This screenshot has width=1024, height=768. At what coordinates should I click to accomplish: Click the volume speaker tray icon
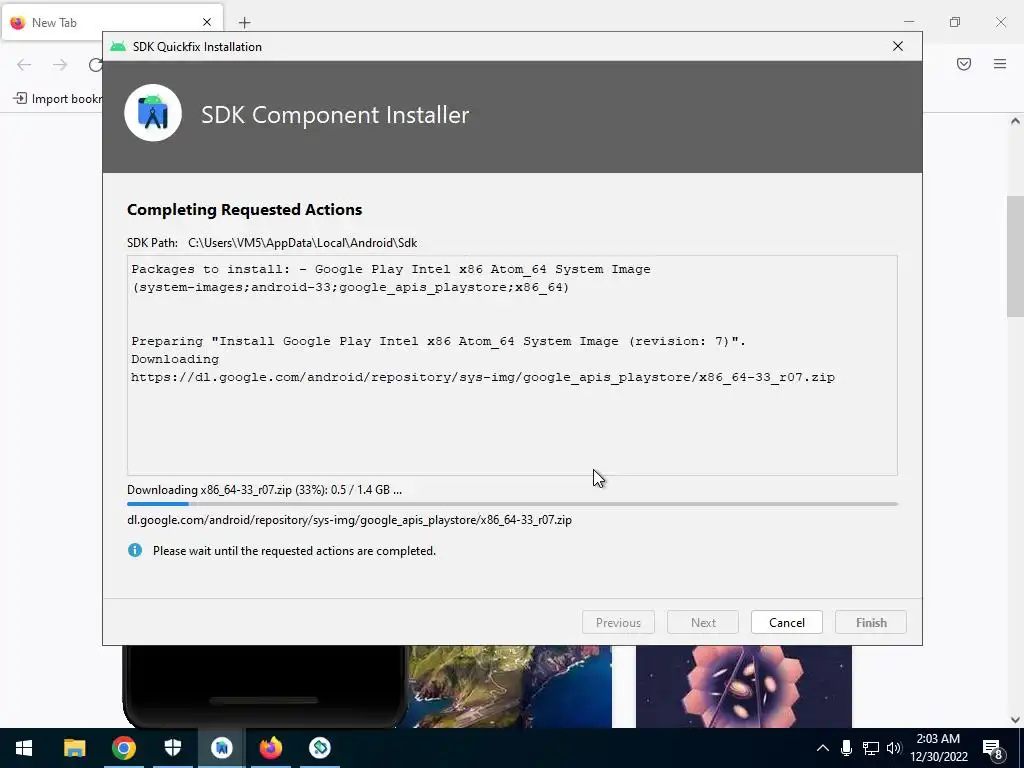(894, 748)
